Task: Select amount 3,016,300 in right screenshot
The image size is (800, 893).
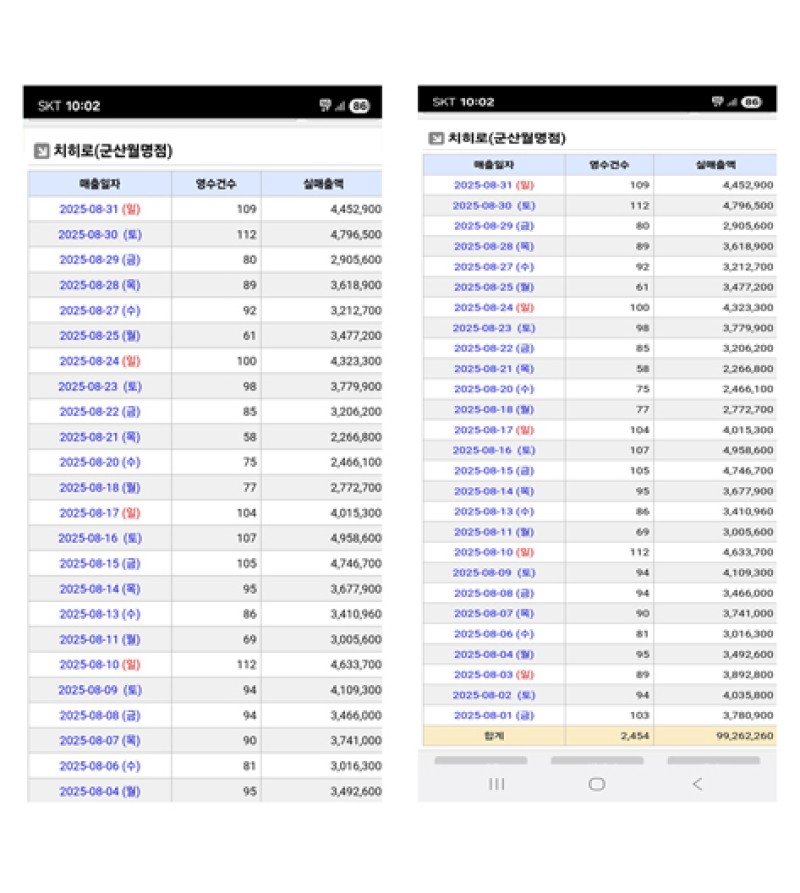Action: pyautogui.click(x=748, y=634)
